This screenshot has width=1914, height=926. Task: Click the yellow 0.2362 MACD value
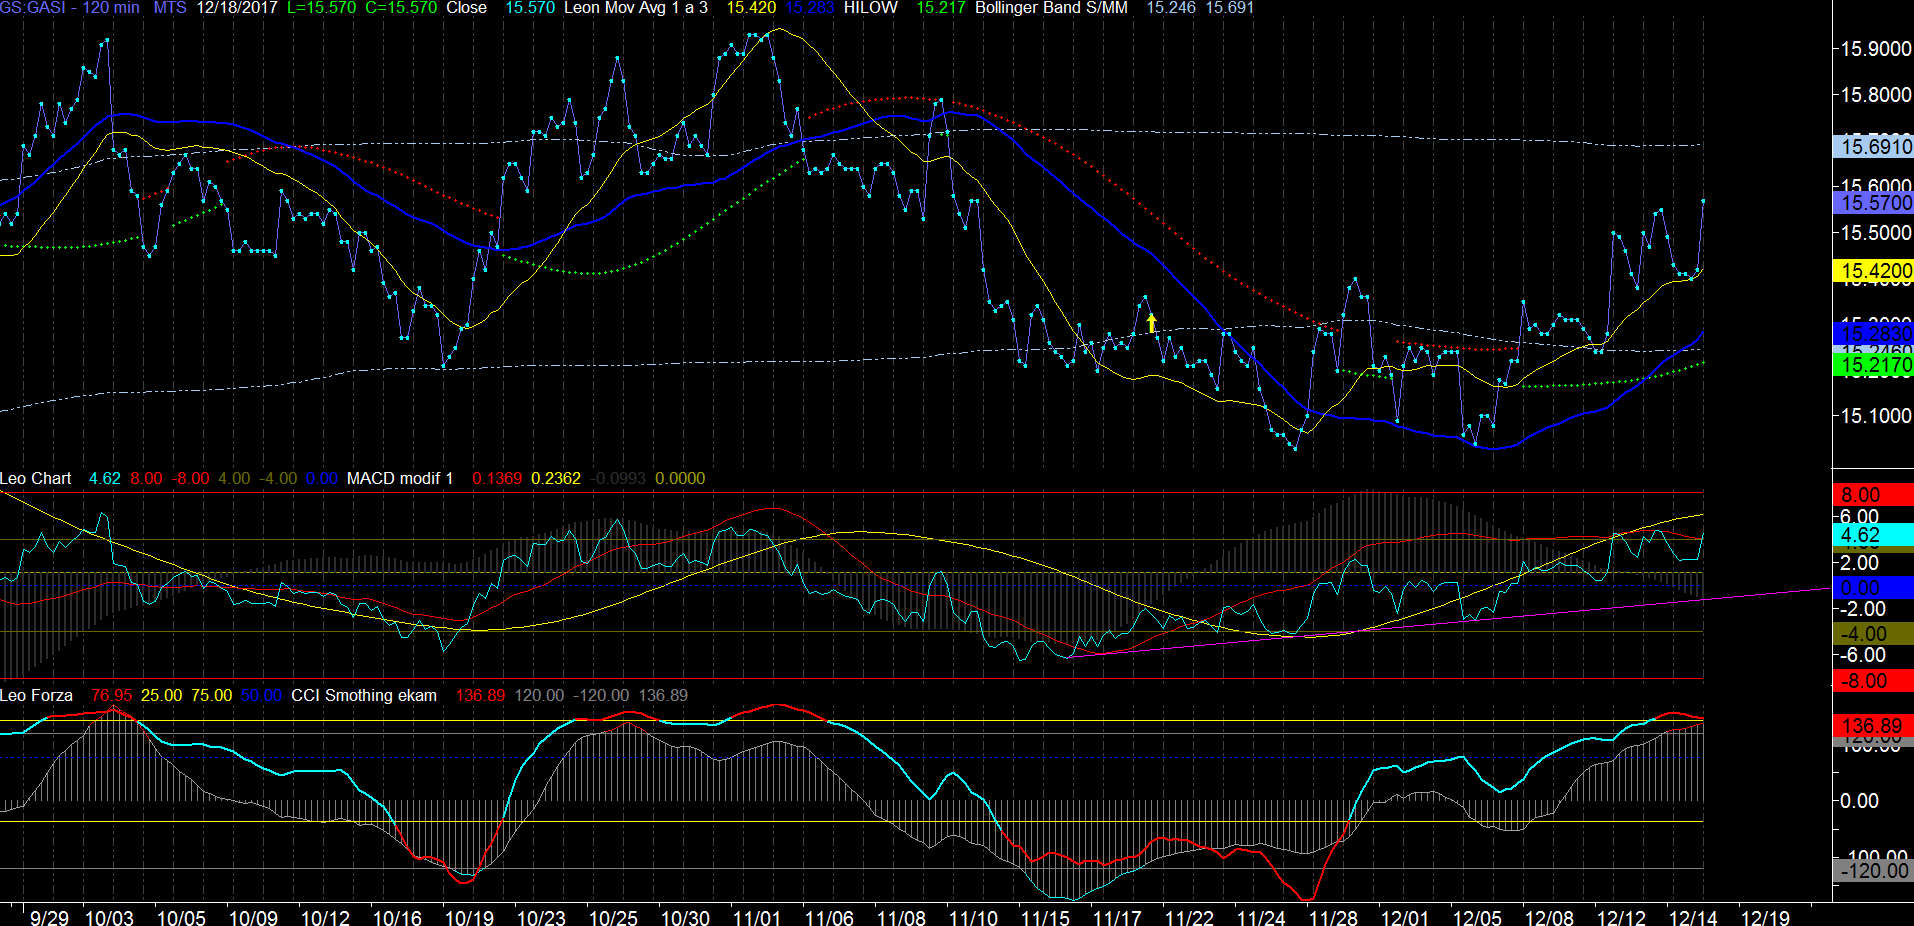[x=556, y=479]
